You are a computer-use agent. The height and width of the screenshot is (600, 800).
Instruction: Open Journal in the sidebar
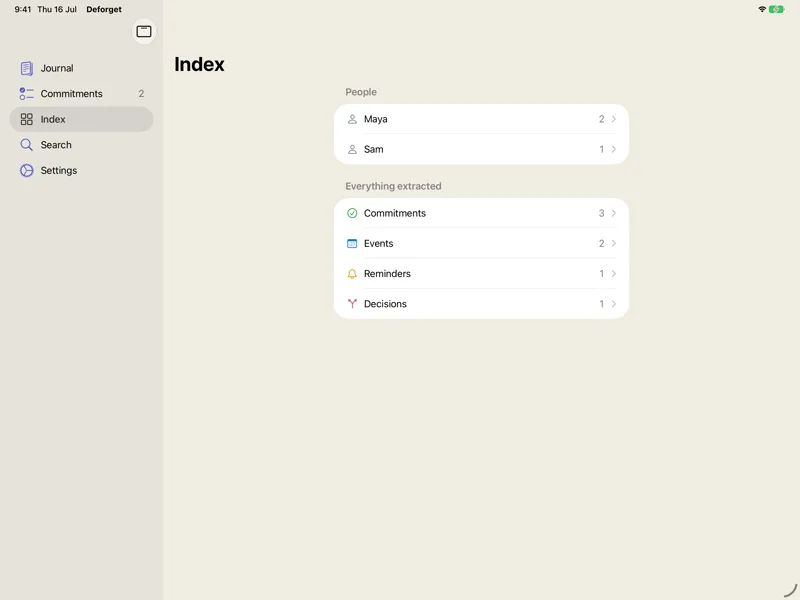click(x=82, y=68)
